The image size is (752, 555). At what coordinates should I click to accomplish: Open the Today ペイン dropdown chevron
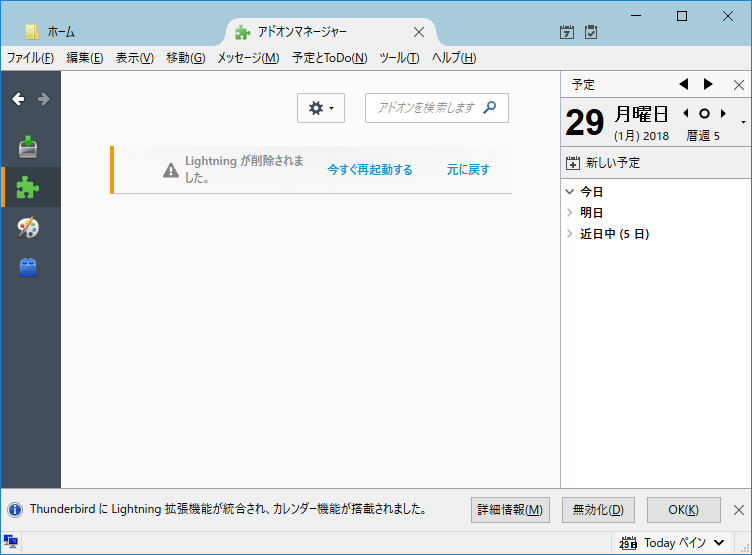pyautogui.click(x=719, y=543)
